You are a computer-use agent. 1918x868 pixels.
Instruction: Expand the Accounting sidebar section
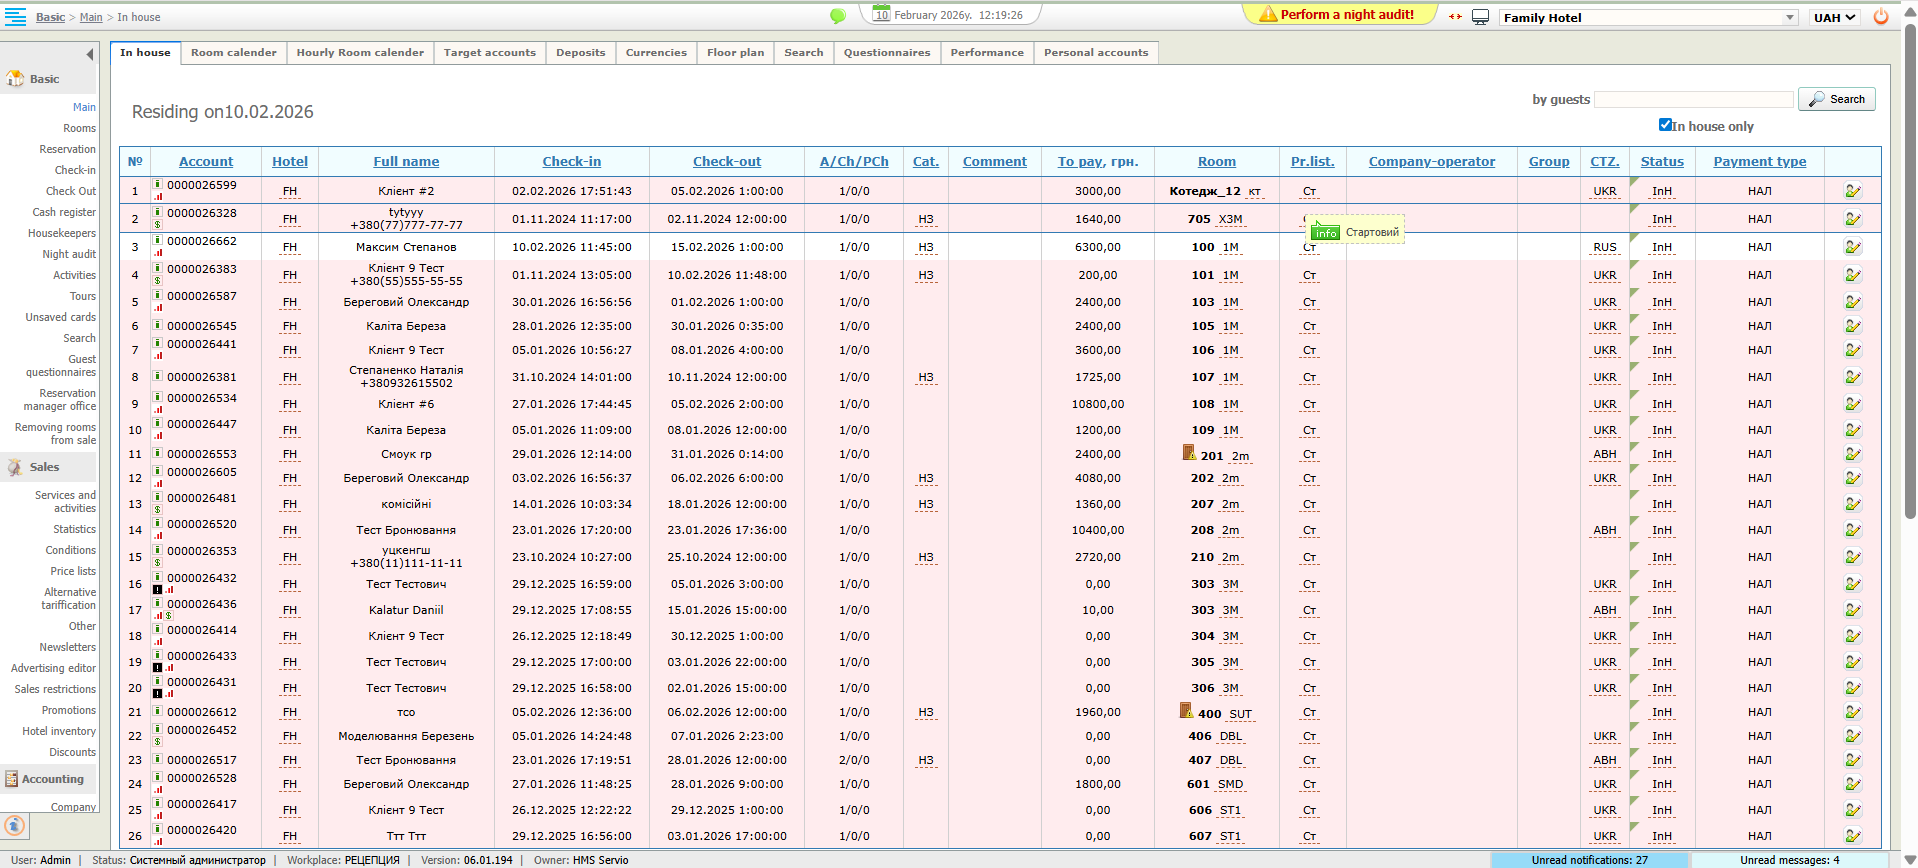point(52,779)
